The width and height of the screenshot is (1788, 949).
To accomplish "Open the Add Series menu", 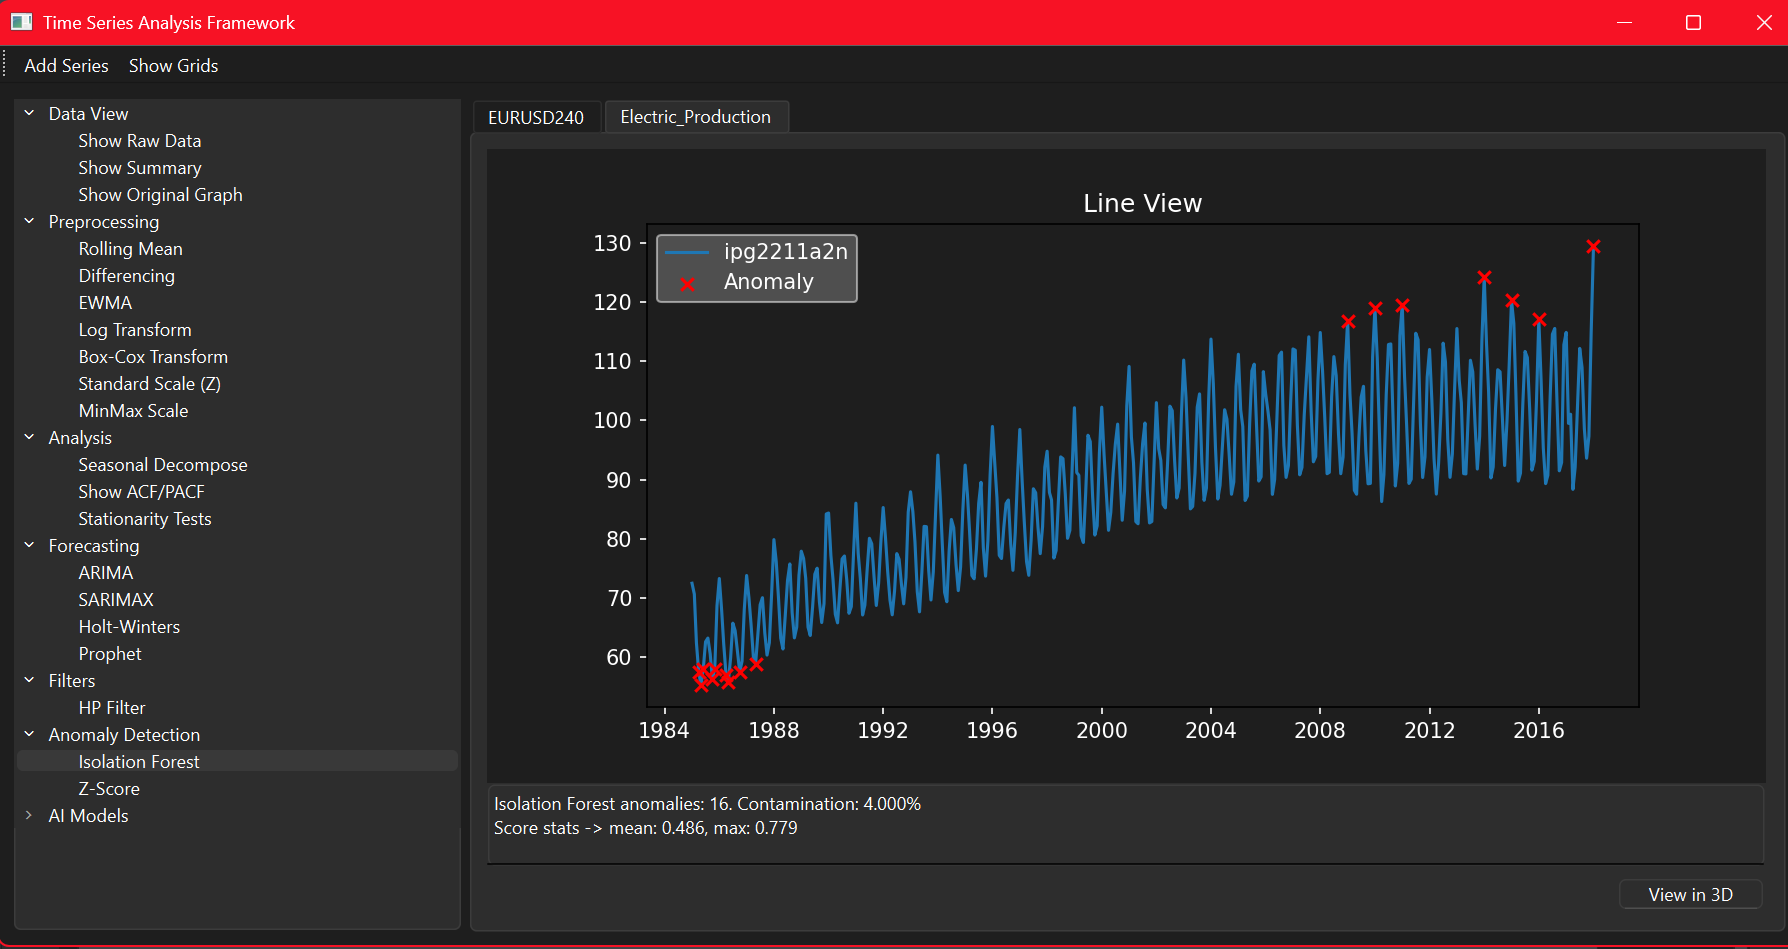I will tap(66, 65).
